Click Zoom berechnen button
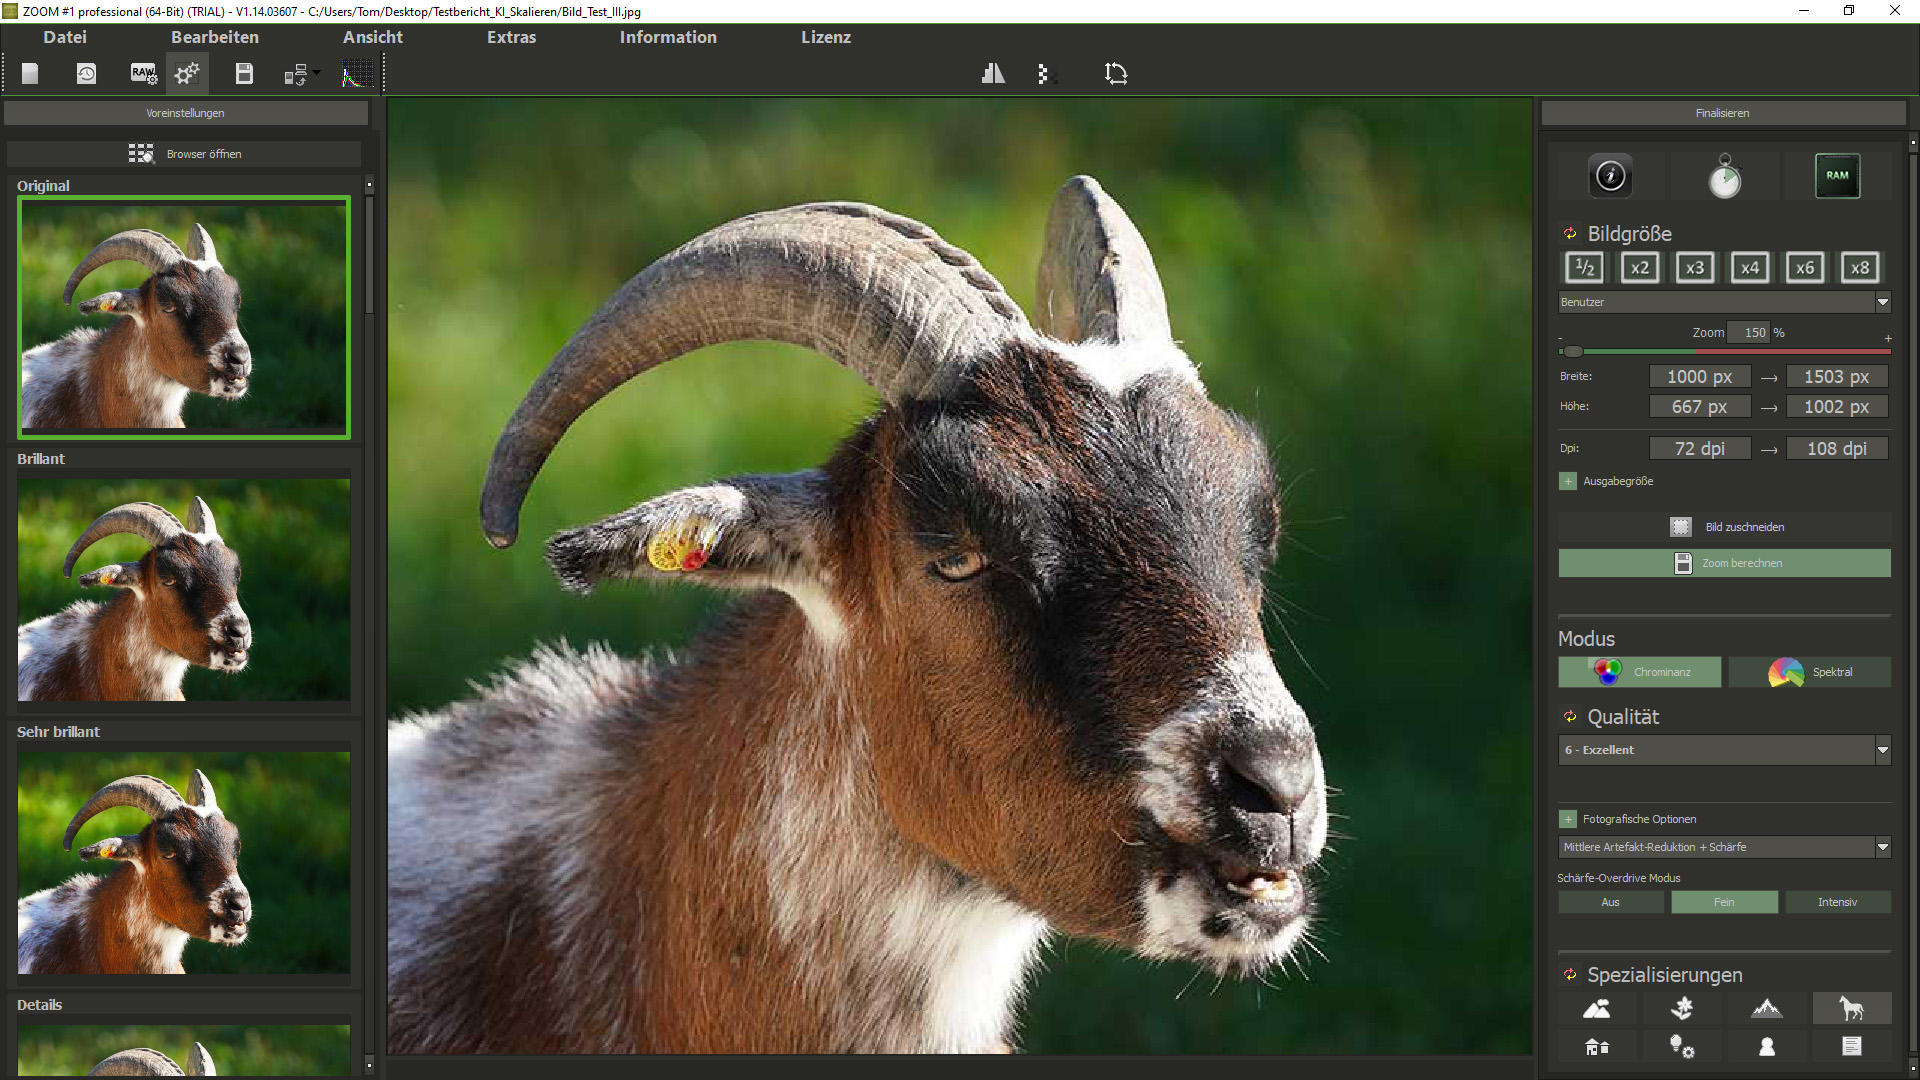The height and width of the screenshot is (1080, 1920). 1724,563
